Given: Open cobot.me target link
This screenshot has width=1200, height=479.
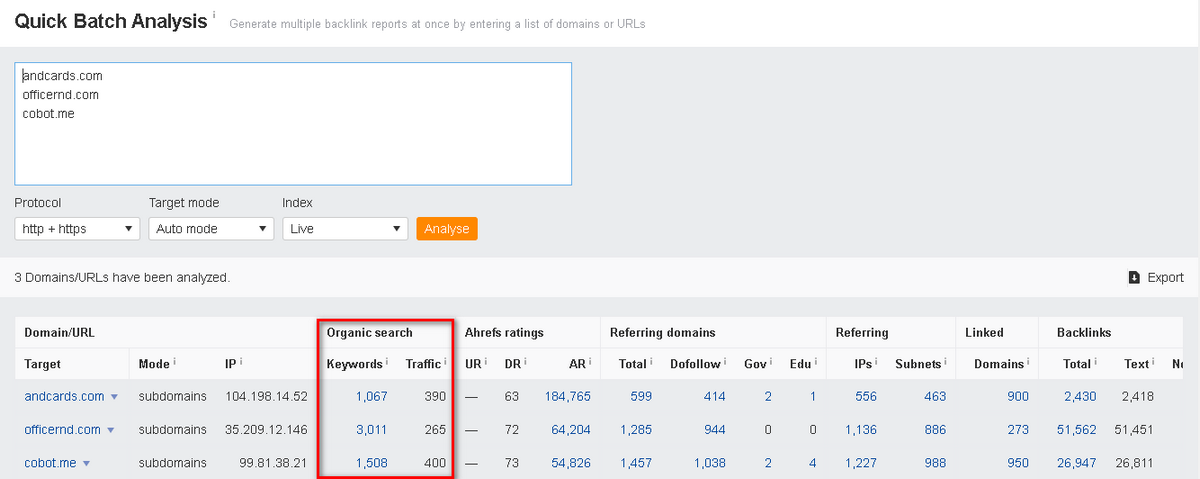Looking at the screenshot, I should [x=51, y=462].
